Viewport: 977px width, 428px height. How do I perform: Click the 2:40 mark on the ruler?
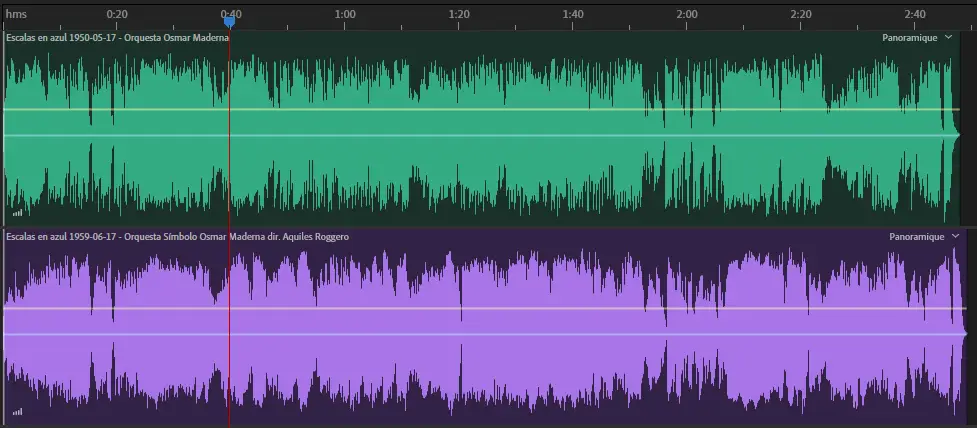tap(915, 14)
